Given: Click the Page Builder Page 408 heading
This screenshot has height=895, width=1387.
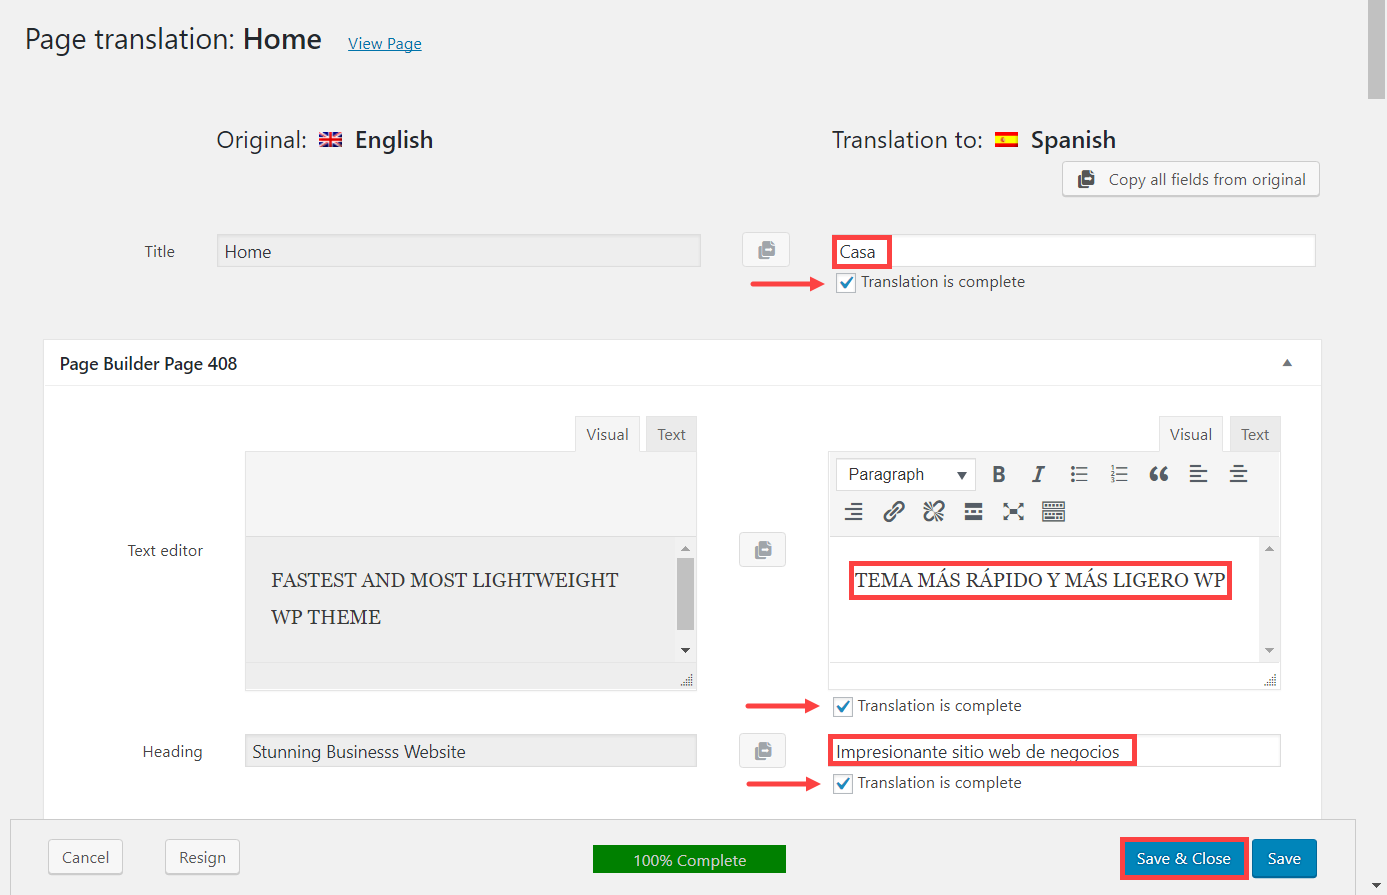Looking at the screenshot, I should coord(148,364).
